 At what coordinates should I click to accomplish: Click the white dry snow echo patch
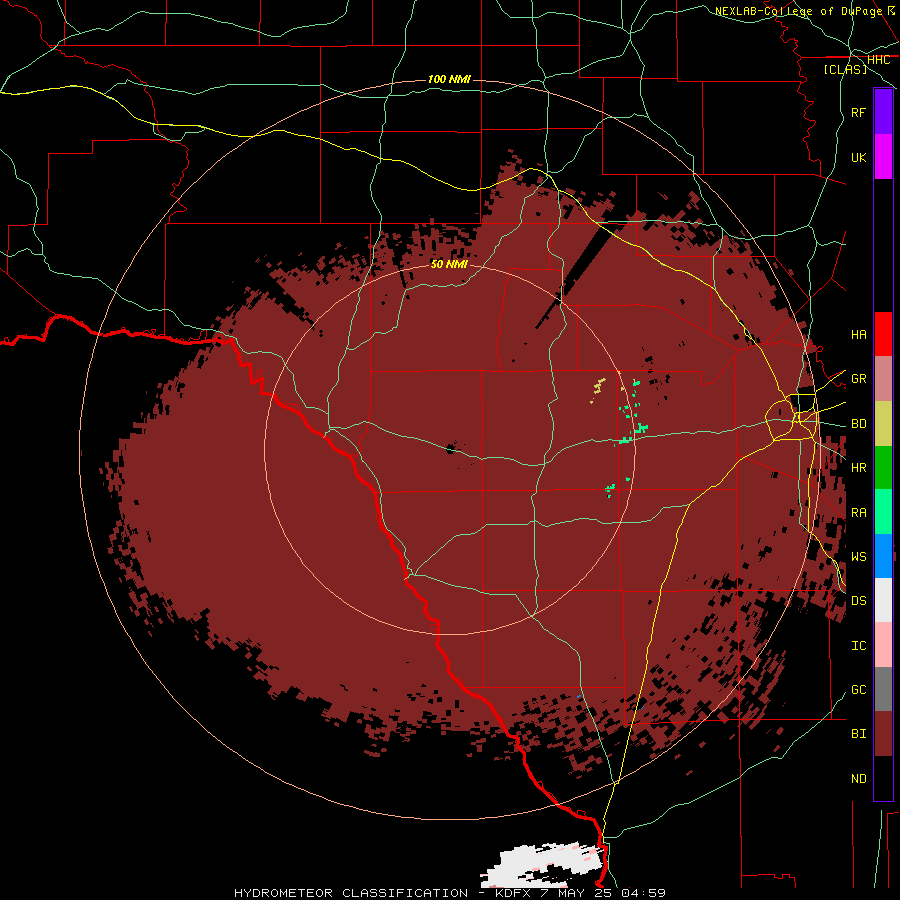coord(542,864)
